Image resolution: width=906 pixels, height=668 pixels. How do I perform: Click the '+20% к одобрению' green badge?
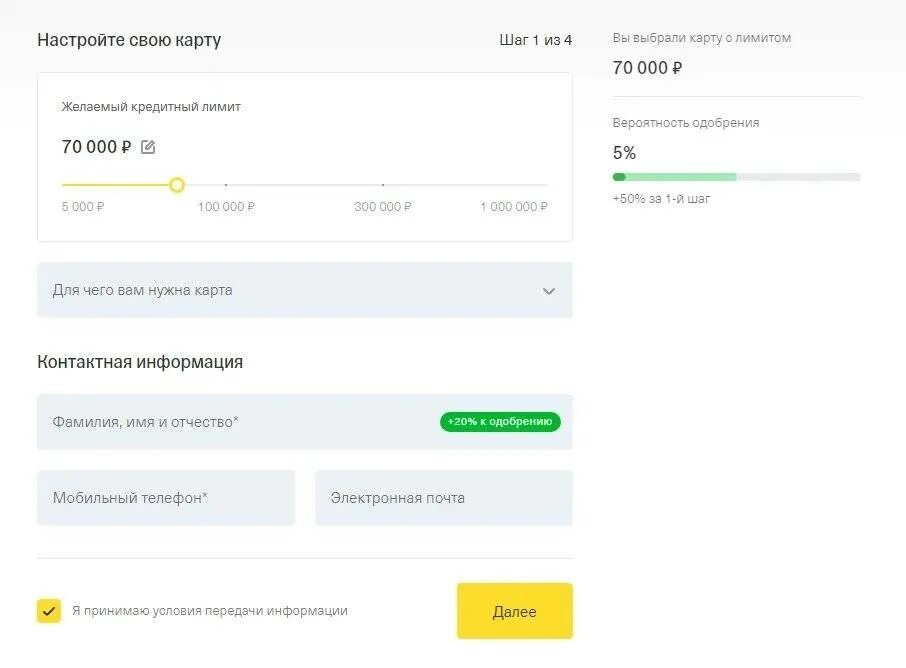point(500,422)
